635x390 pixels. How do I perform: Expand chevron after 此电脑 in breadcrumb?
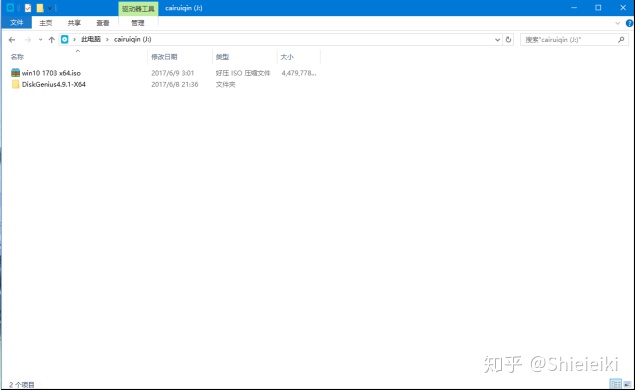[107, 39]
